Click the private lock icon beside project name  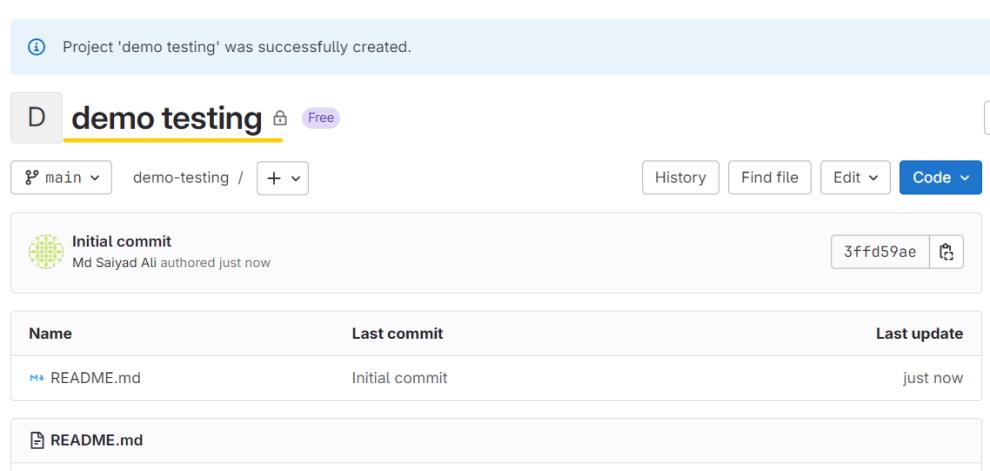tap(281, 118)
